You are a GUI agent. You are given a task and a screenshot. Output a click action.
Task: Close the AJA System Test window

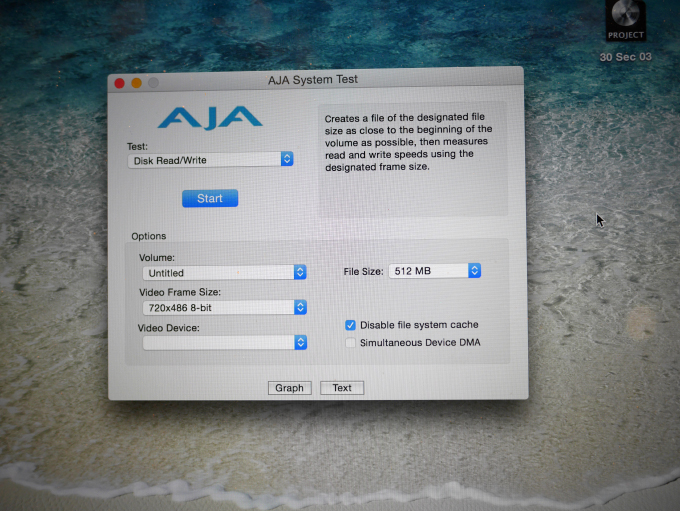tap(119, 83)
